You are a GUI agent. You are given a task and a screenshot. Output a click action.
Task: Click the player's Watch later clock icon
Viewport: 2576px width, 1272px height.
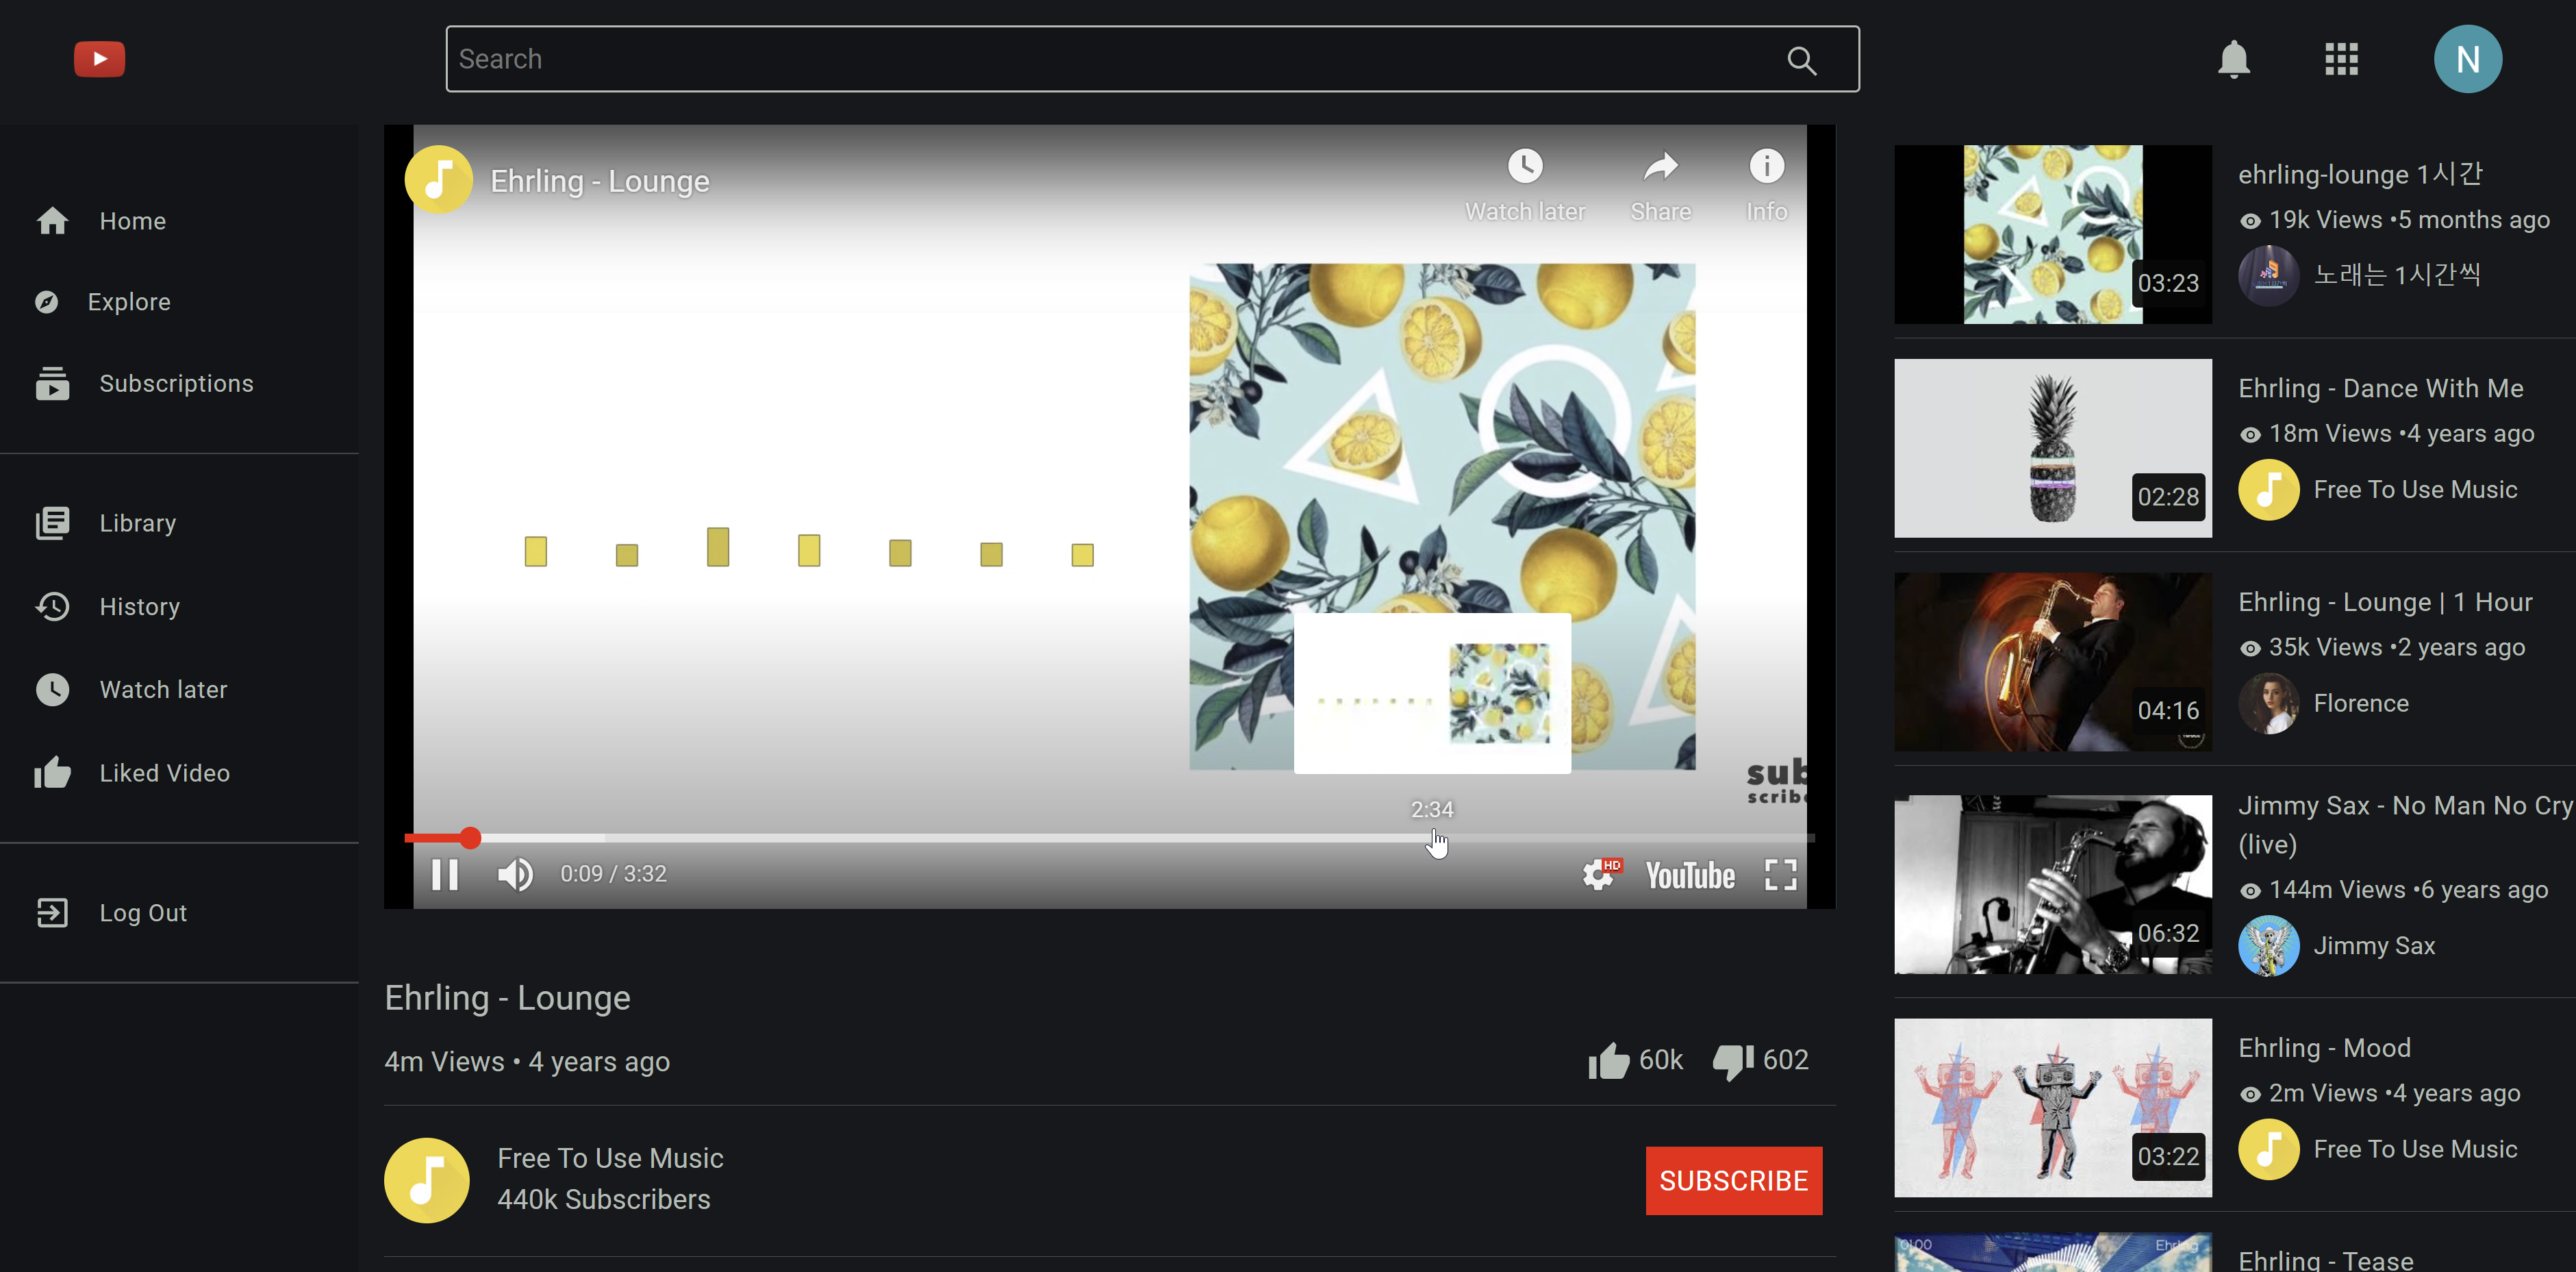(1525, 166)
